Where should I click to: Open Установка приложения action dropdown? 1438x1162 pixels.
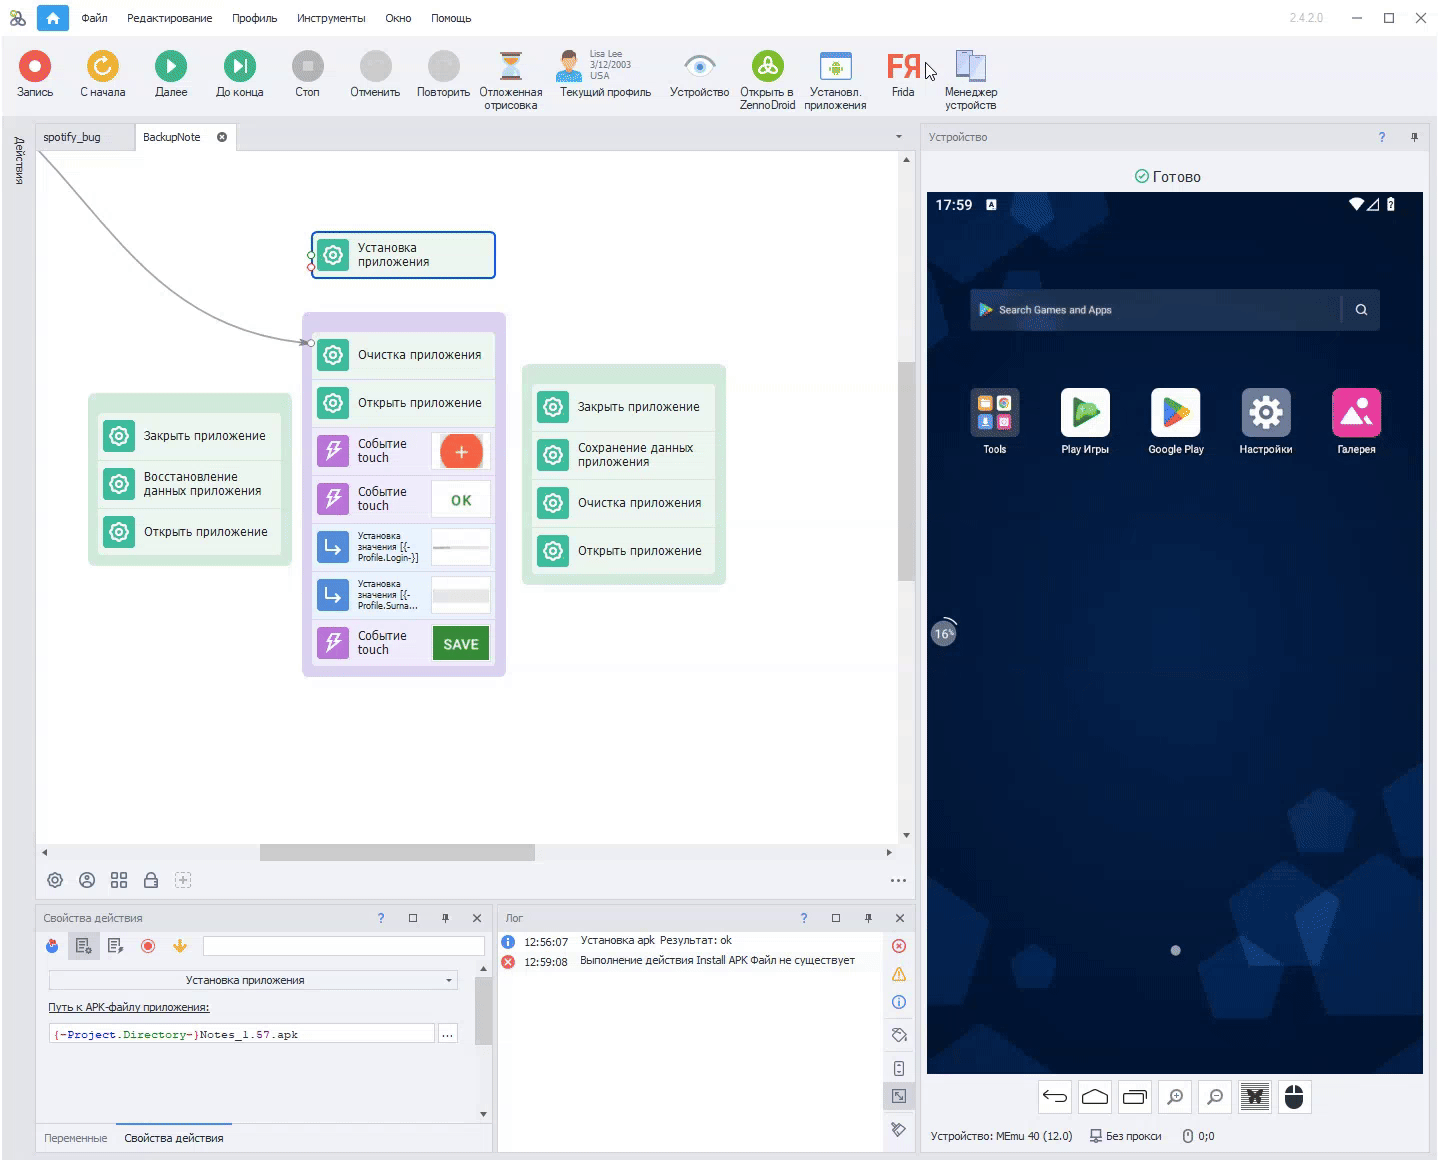(253, 980)
